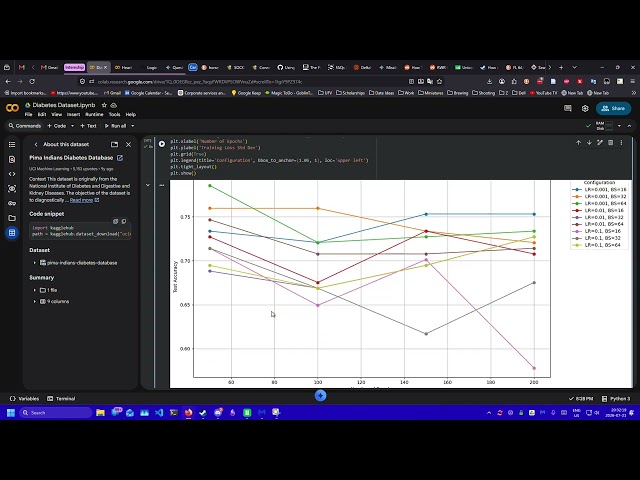Expand the 1 file summary row
Image resolution: width=640 pixels, height=480 pixels.
[35, 290]
